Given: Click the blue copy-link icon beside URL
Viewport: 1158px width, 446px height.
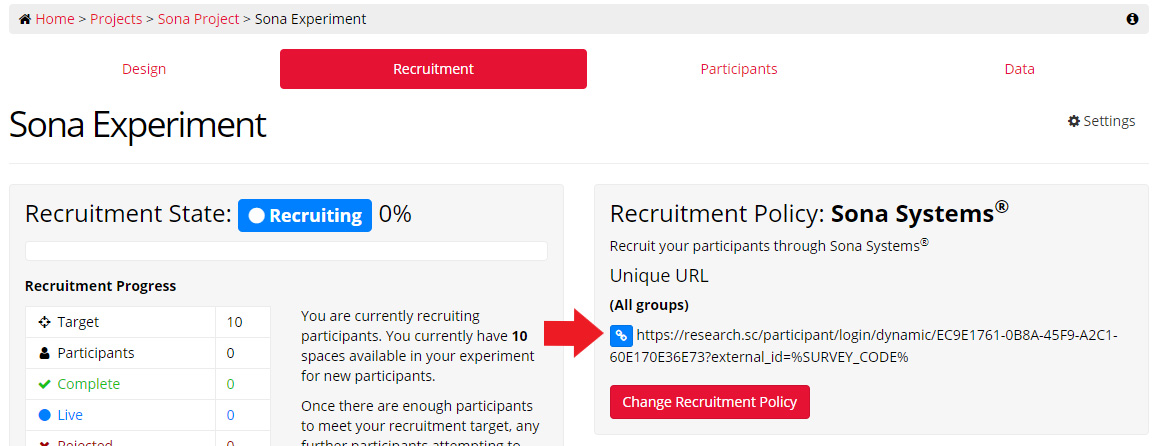Looking at the screenshot, I should click(621, 335).
